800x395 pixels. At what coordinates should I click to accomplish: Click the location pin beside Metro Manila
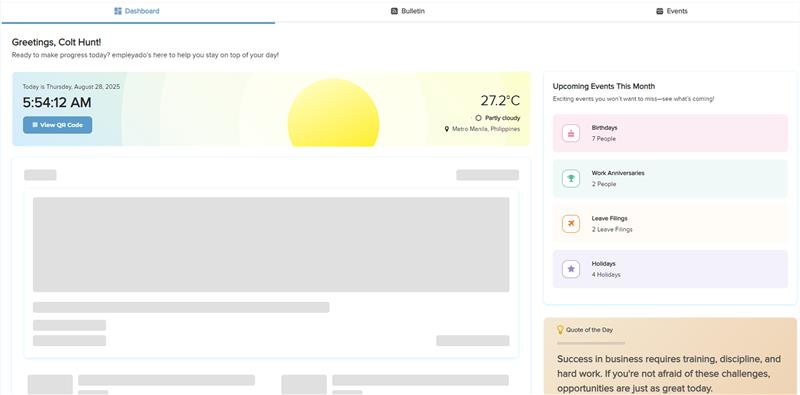coord(447,129)
